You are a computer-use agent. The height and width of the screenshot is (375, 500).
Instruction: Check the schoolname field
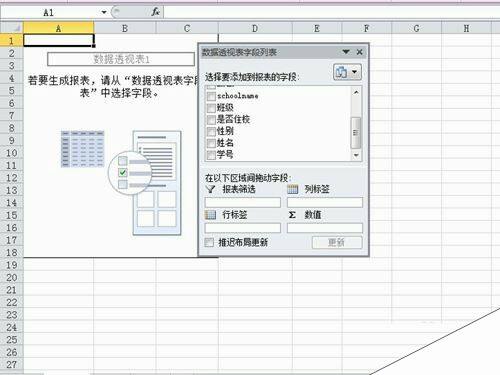click(x=211, y=96)
